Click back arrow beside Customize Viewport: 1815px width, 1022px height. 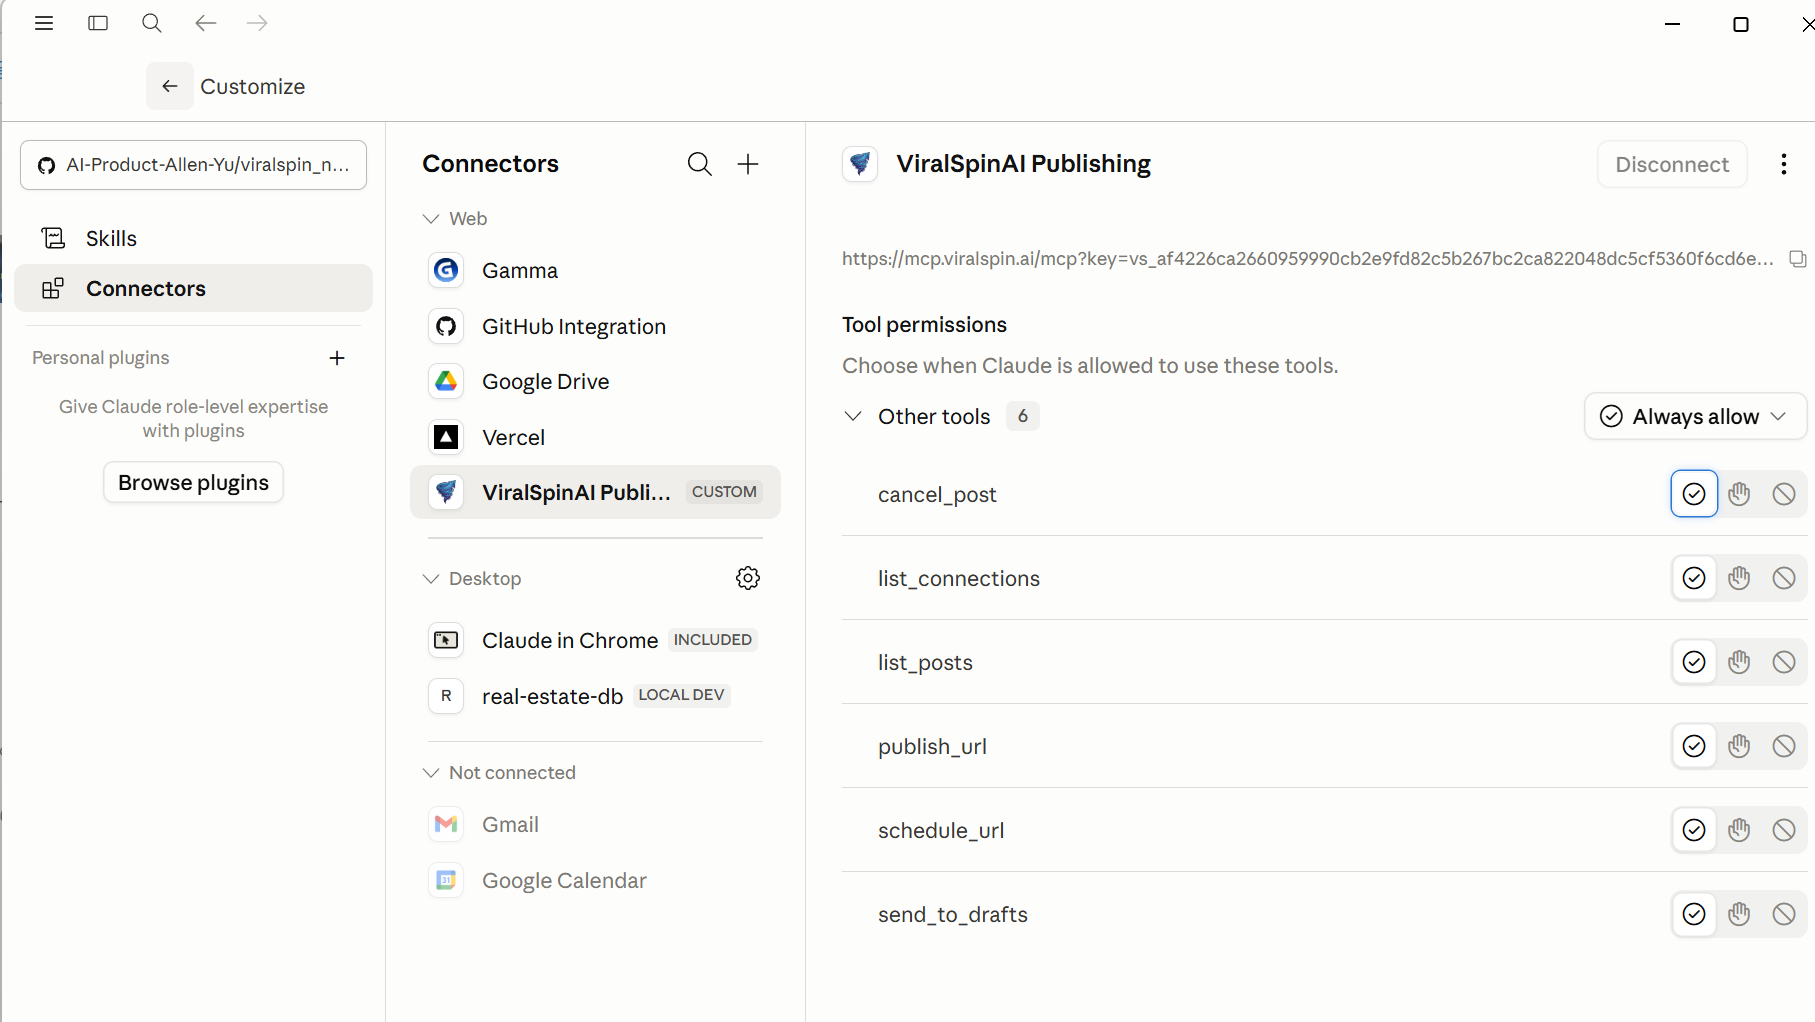click(x=170, y=86)
